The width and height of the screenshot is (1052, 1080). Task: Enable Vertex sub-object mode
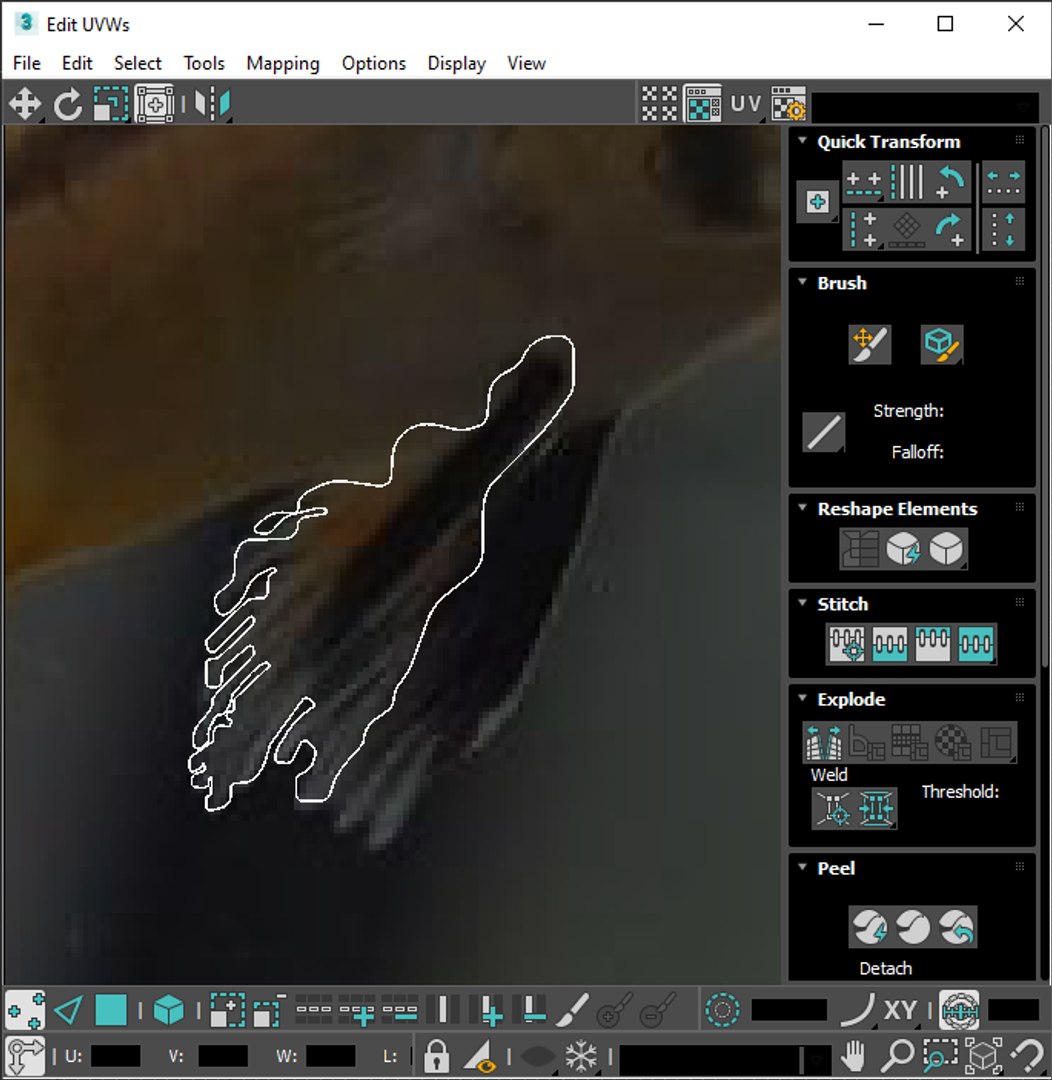coord(25,1010)
